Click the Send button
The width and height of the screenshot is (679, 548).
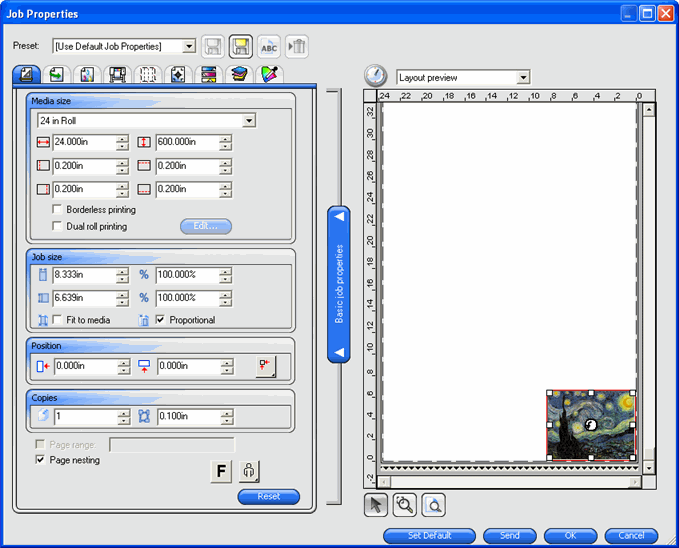pos(510,536)
